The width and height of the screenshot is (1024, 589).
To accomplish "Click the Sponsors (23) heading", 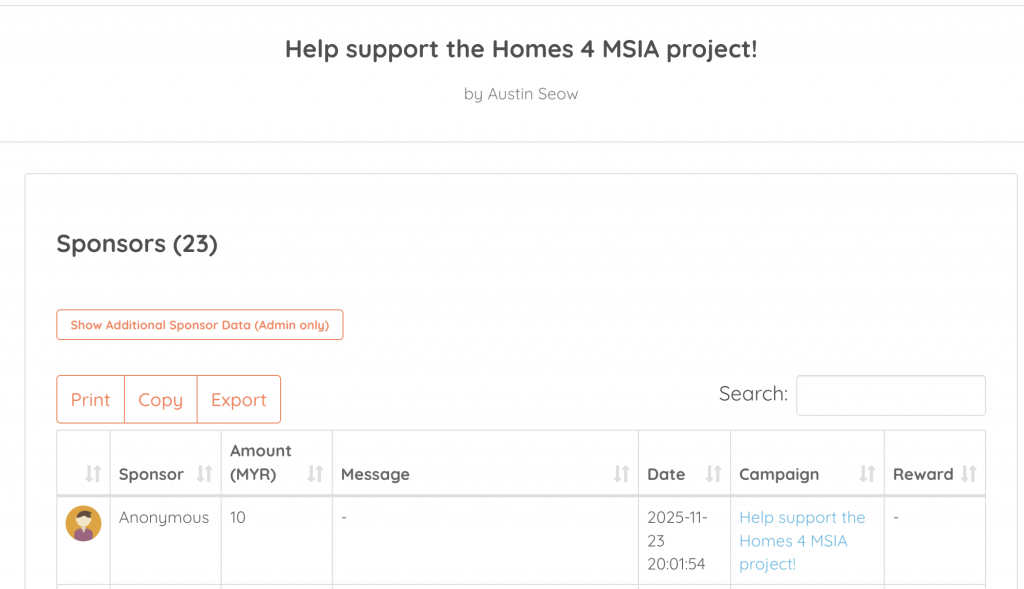I will click(x=137, y=243).
